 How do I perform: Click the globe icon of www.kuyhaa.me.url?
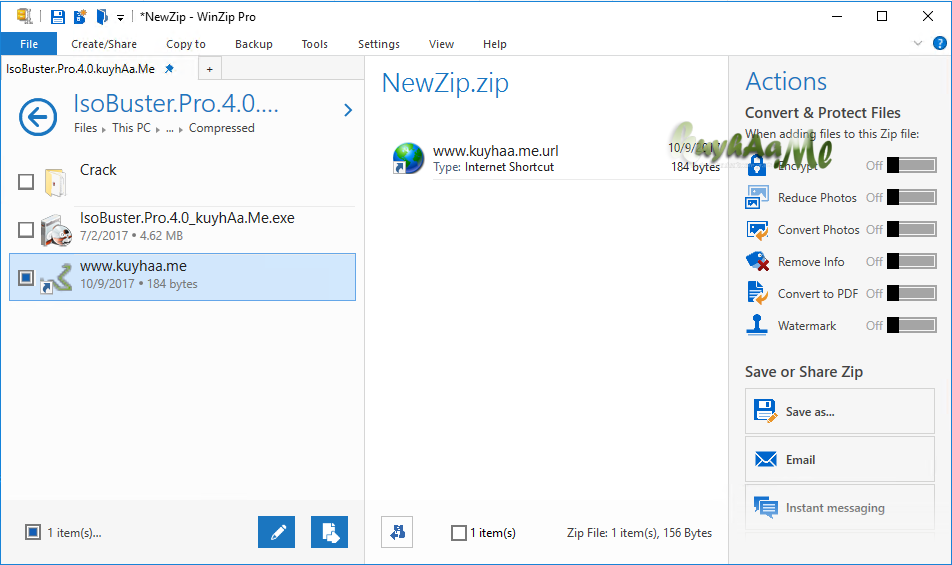tap(408, 158)
